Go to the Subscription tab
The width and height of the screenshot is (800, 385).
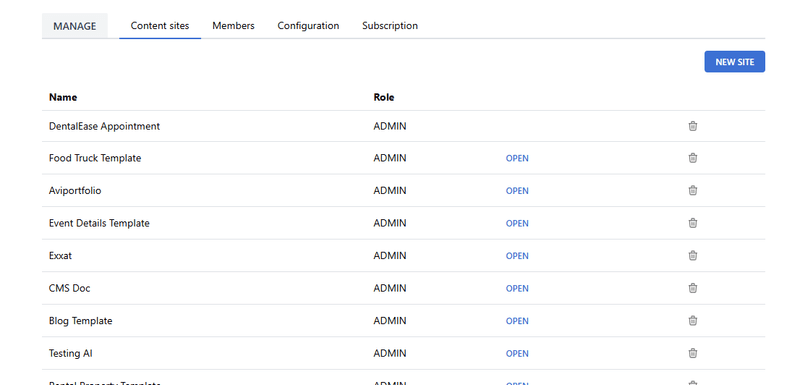pos(390,25)
